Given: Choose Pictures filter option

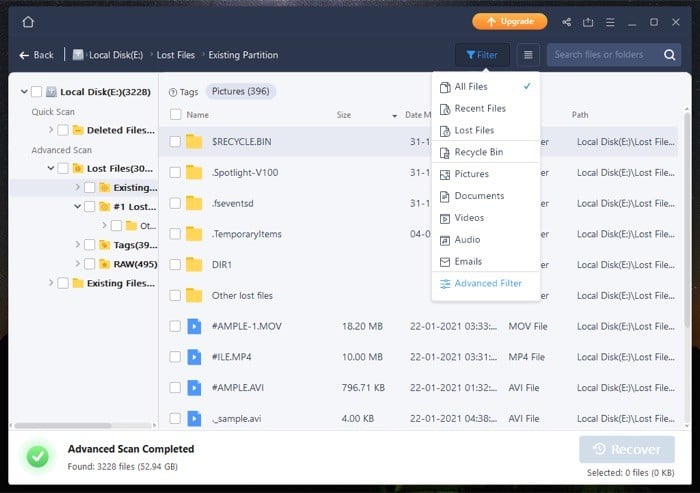Looking at the screenshot, I should [x=486, y=174].
